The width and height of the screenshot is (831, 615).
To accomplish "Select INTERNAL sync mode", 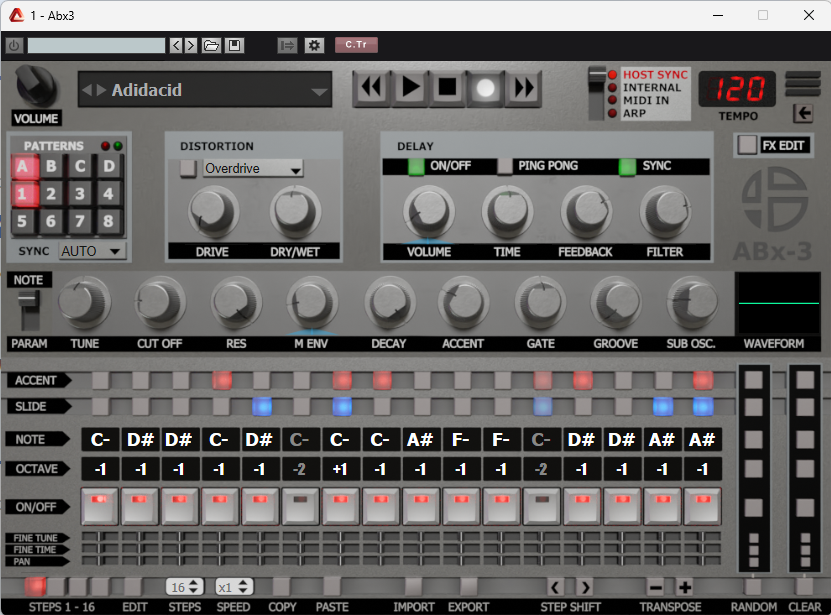I will click(x=652, y=87).
